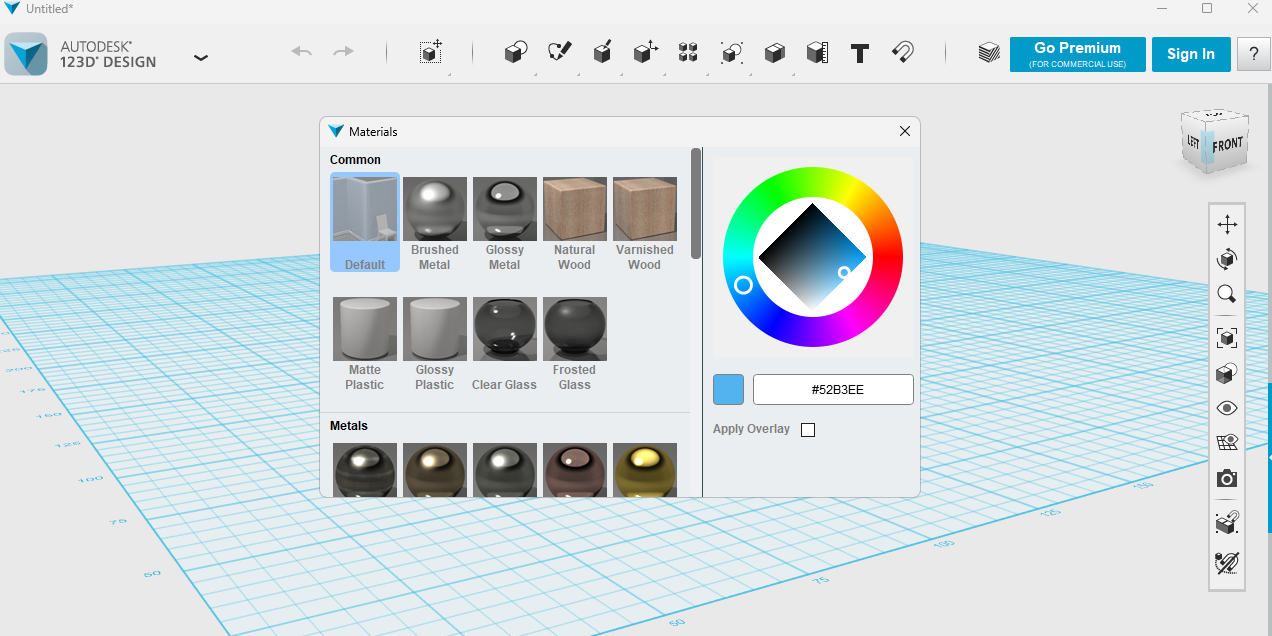Click the Orbit tool icon
1272x636 pixels.
pos(1227,259)
